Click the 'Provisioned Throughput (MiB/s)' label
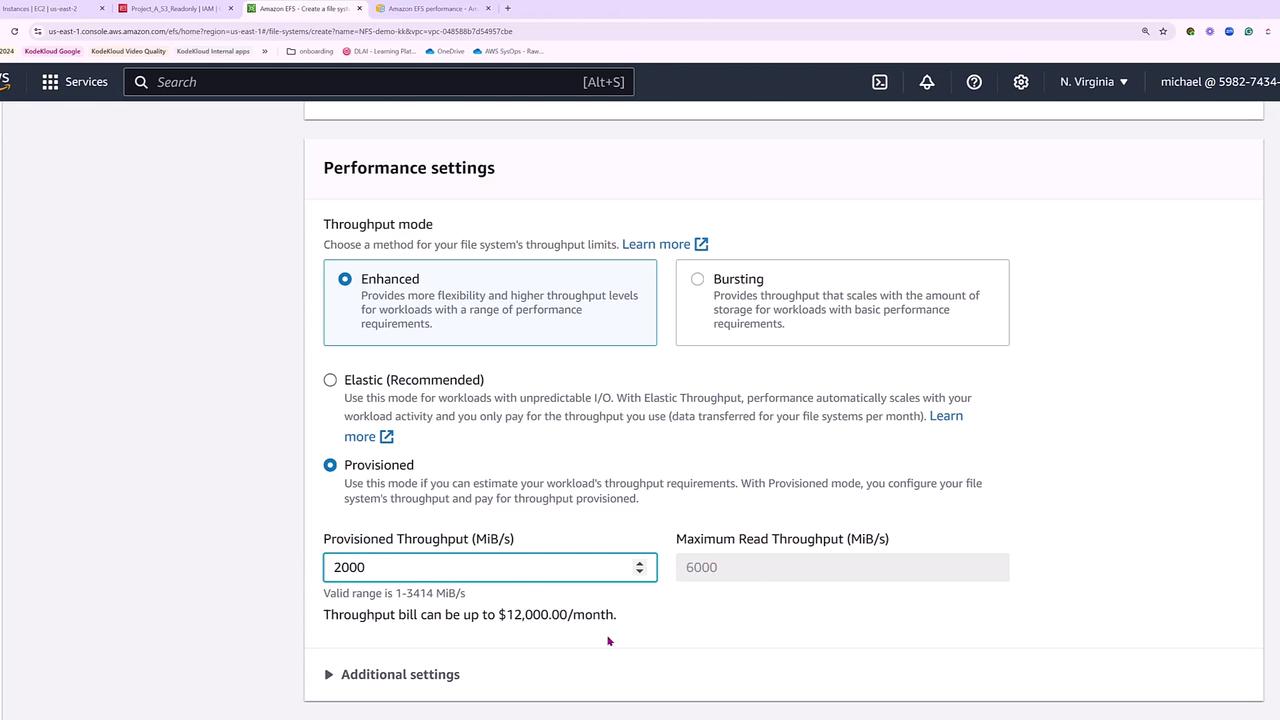1280x720 pixels. 418,539
